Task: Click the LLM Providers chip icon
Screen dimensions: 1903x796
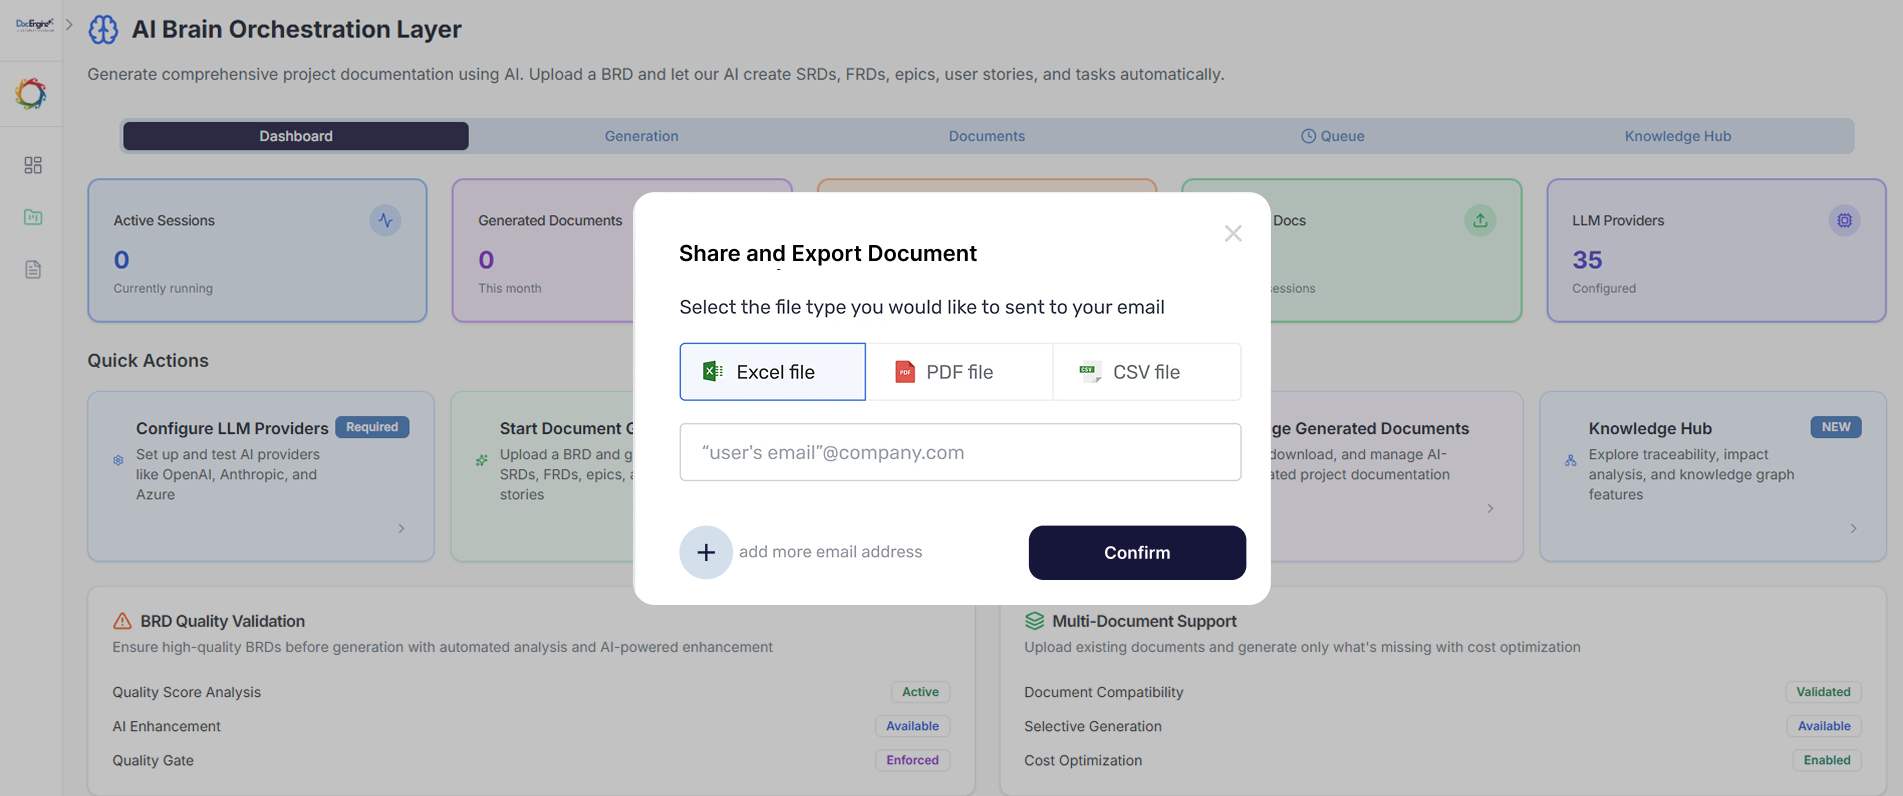Action: [x=1844, y=220]
